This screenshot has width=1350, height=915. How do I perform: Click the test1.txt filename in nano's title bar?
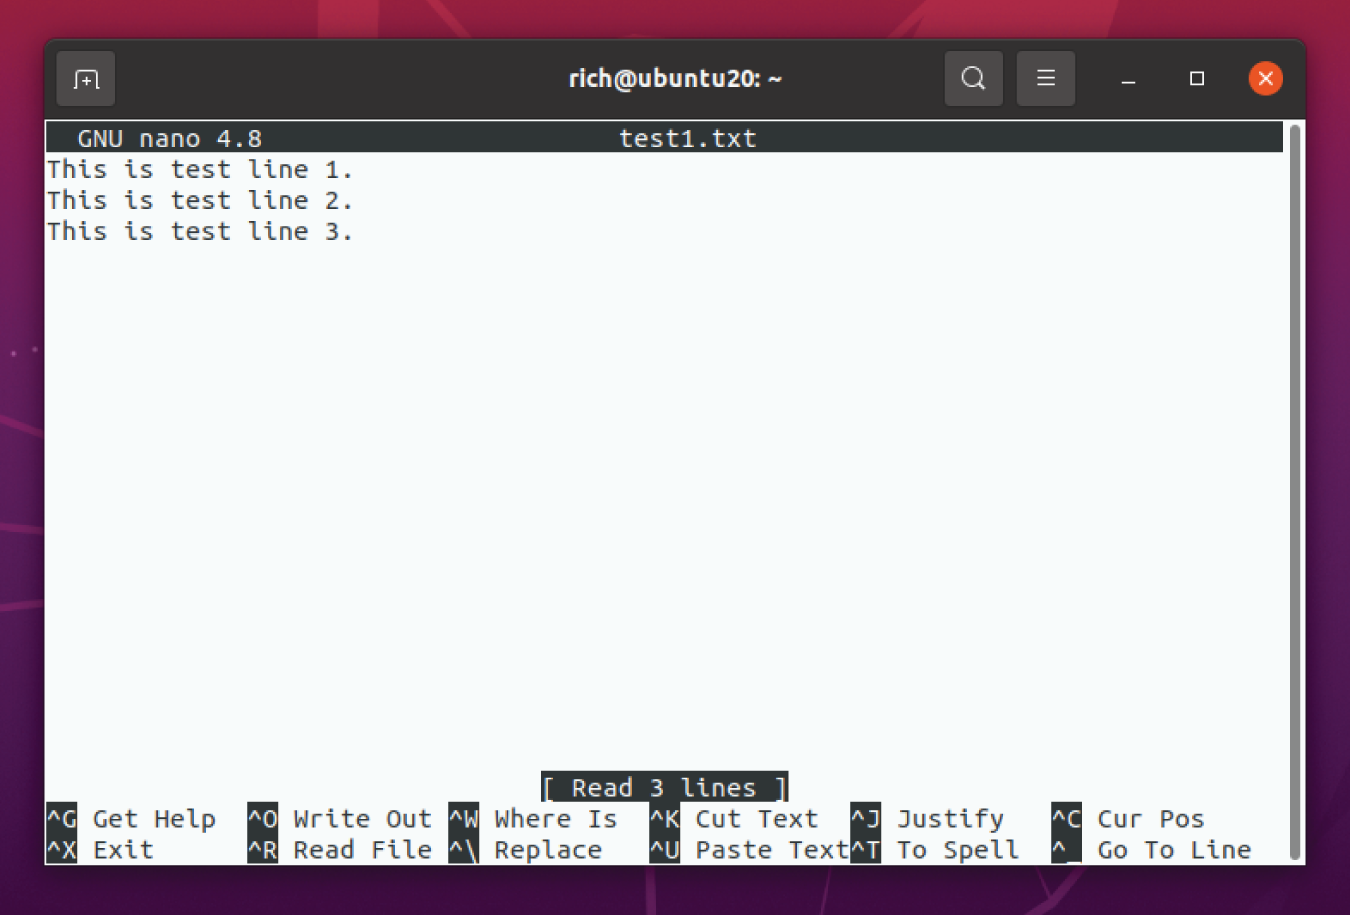pos(687,138)
